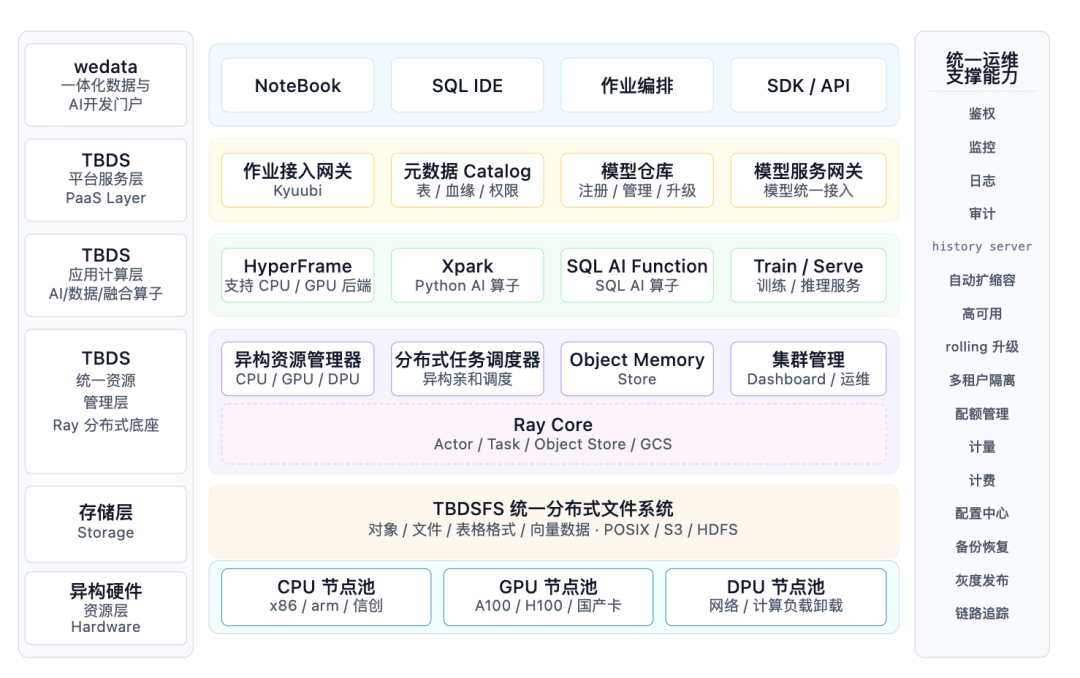Select the Xpark Python AI 算子 box
This screenshot has width=1080, height=678.
[x=467, y=275]
